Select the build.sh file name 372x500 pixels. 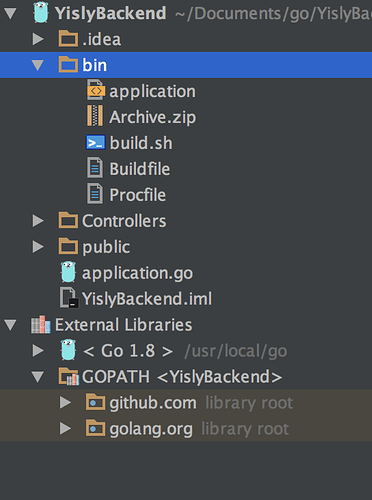[x=141, y=143]
